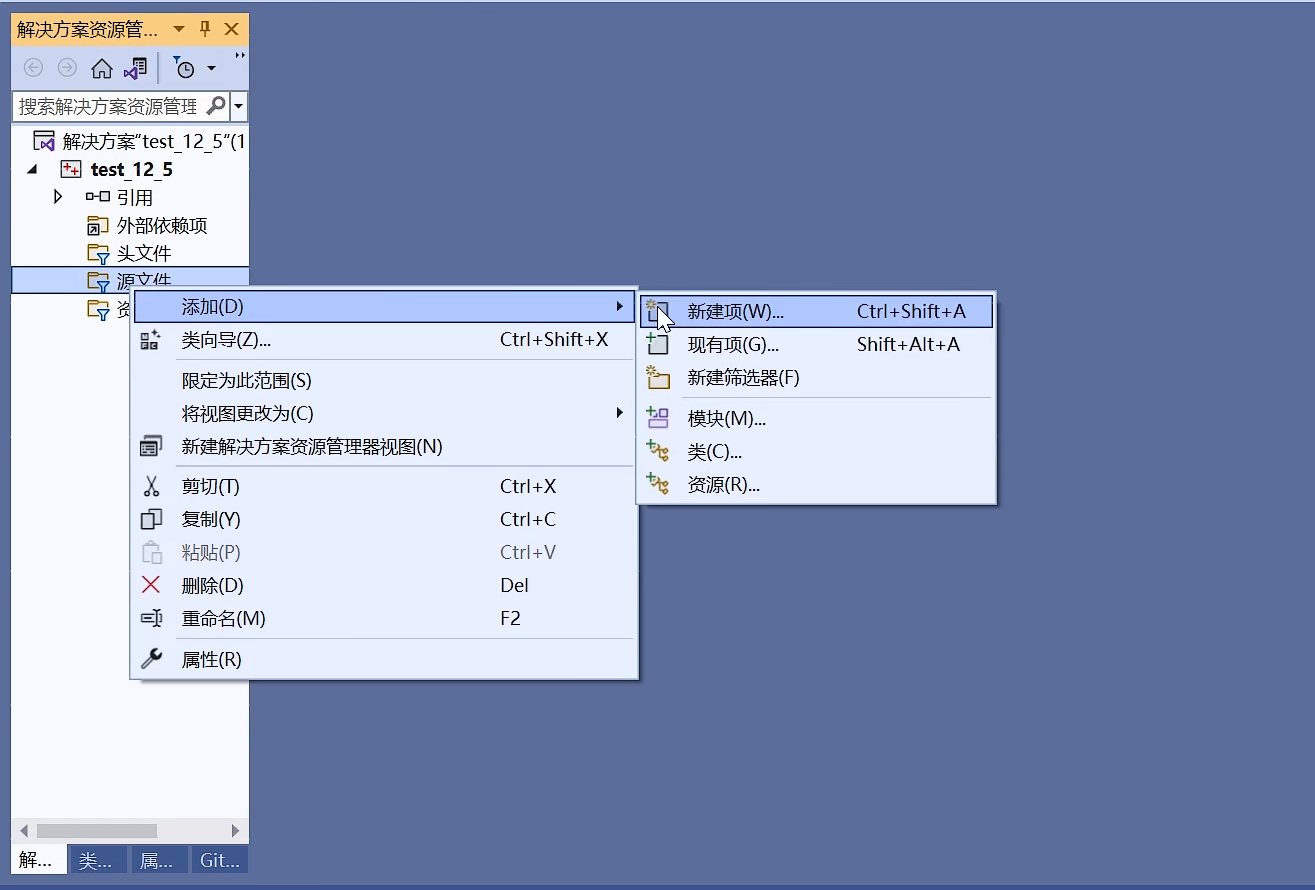This screenshot has width=1315, height=890.
Task: Click the add class icon
Action: pyautogui.click(x=657, y=451)
